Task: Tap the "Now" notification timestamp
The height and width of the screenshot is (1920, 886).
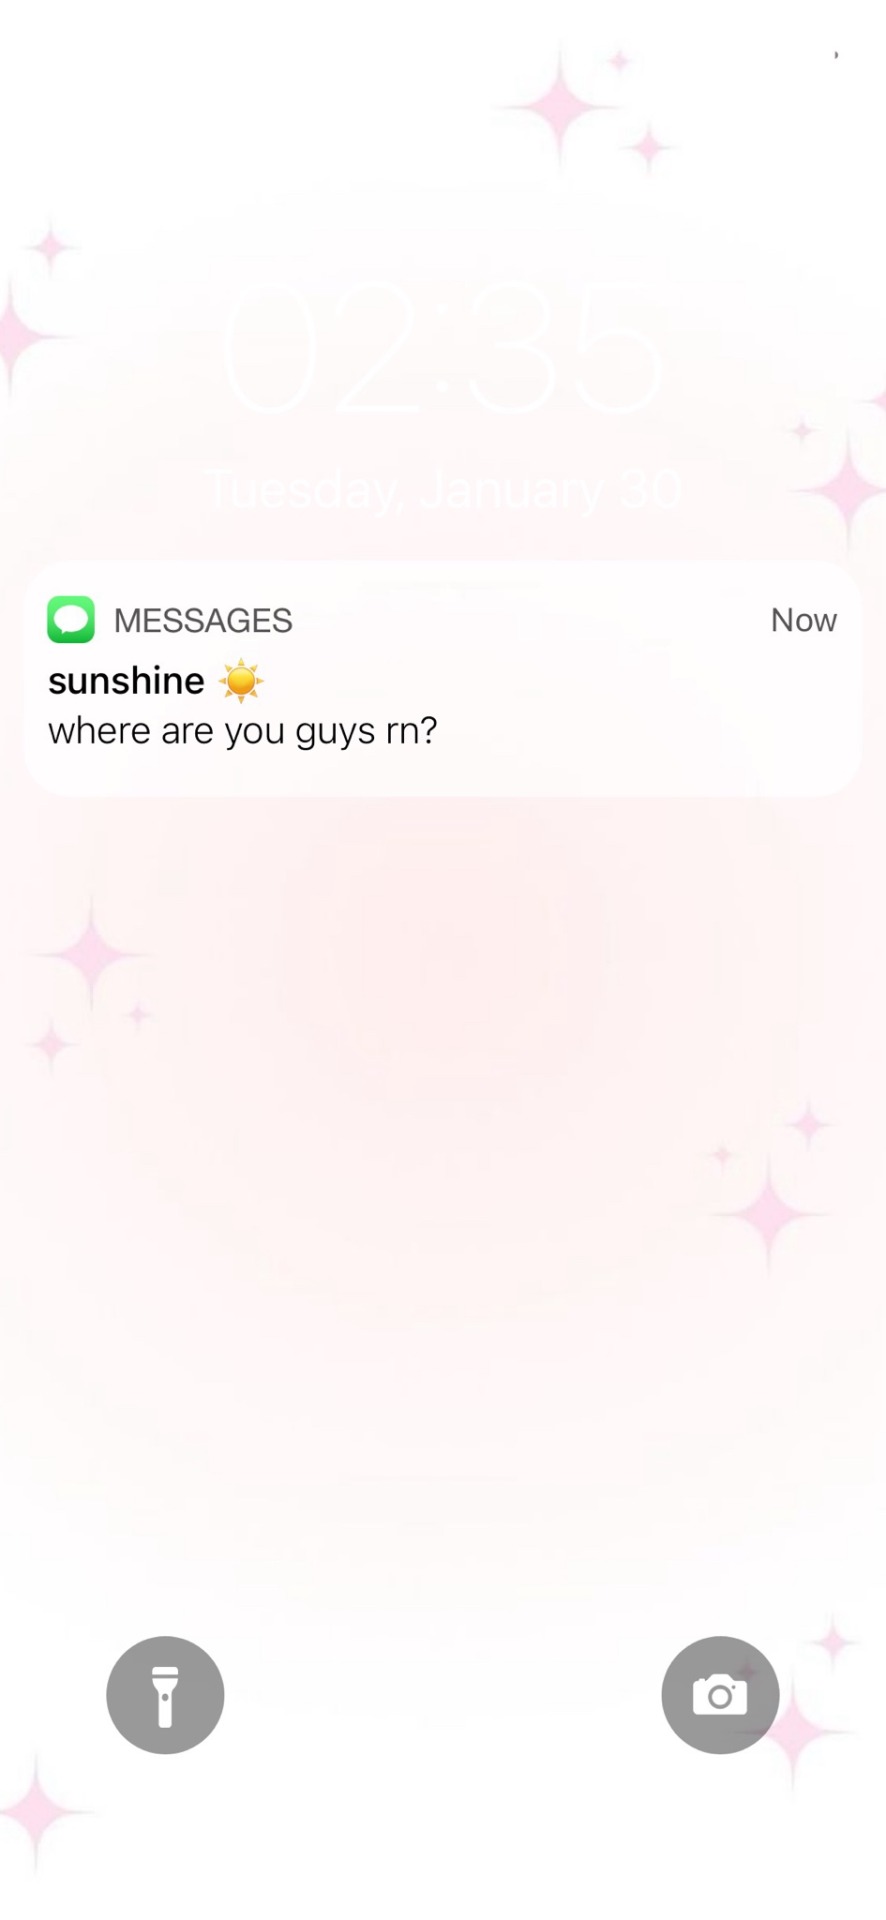Action: tap(803, 620)
